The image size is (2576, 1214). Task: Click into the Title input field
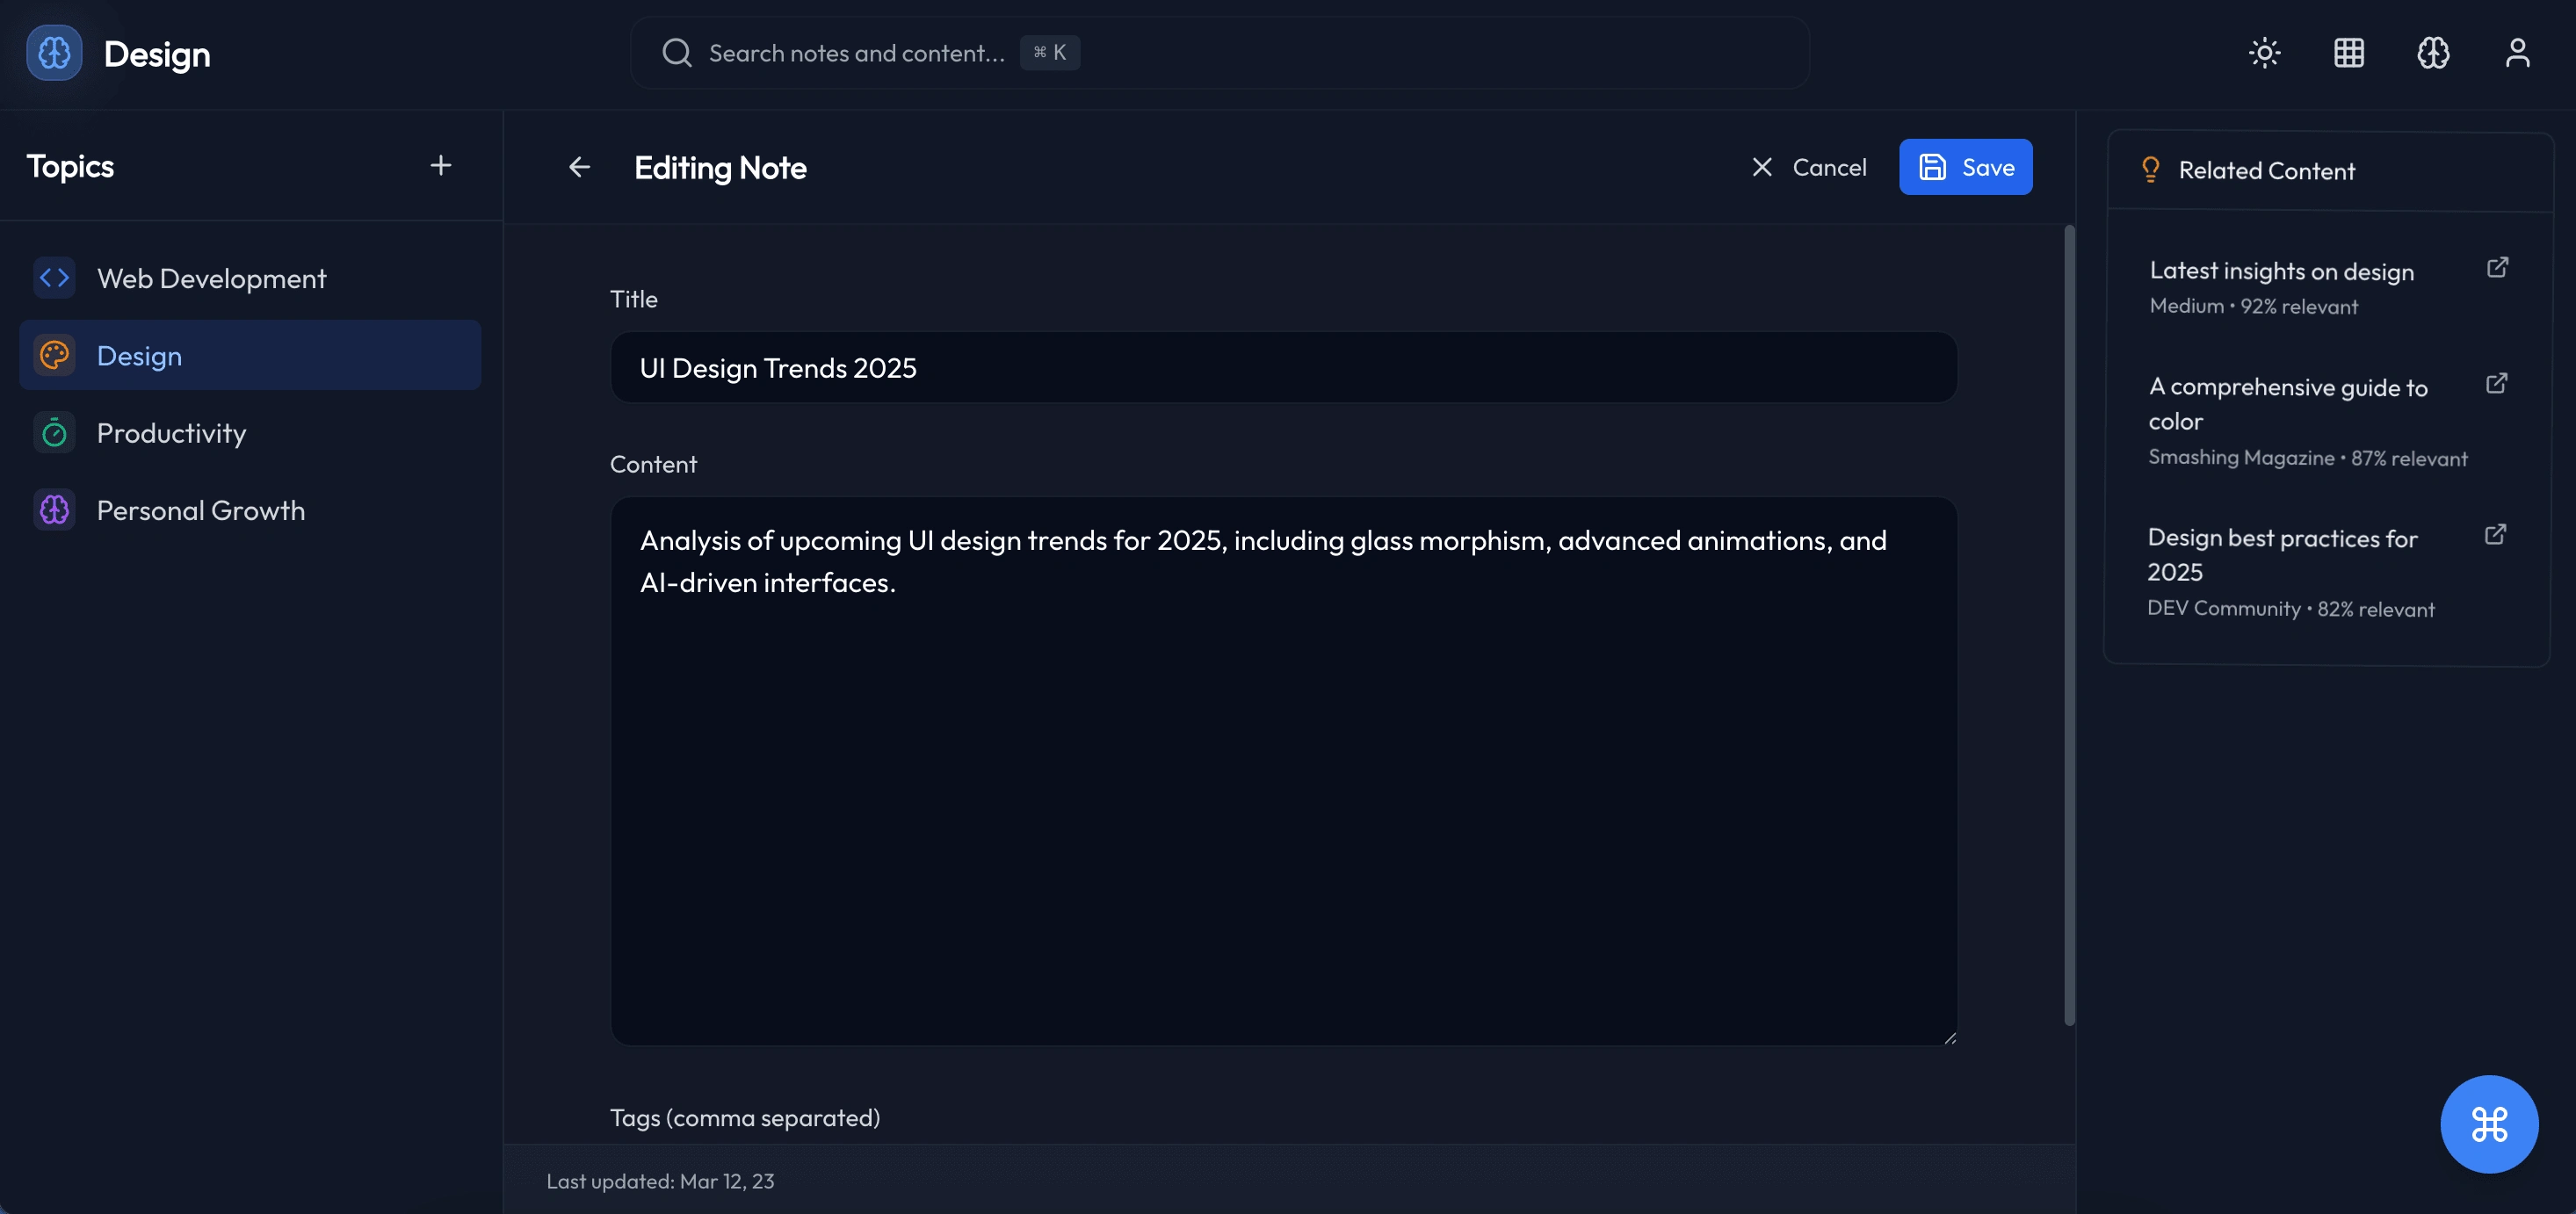(1283, 368)
